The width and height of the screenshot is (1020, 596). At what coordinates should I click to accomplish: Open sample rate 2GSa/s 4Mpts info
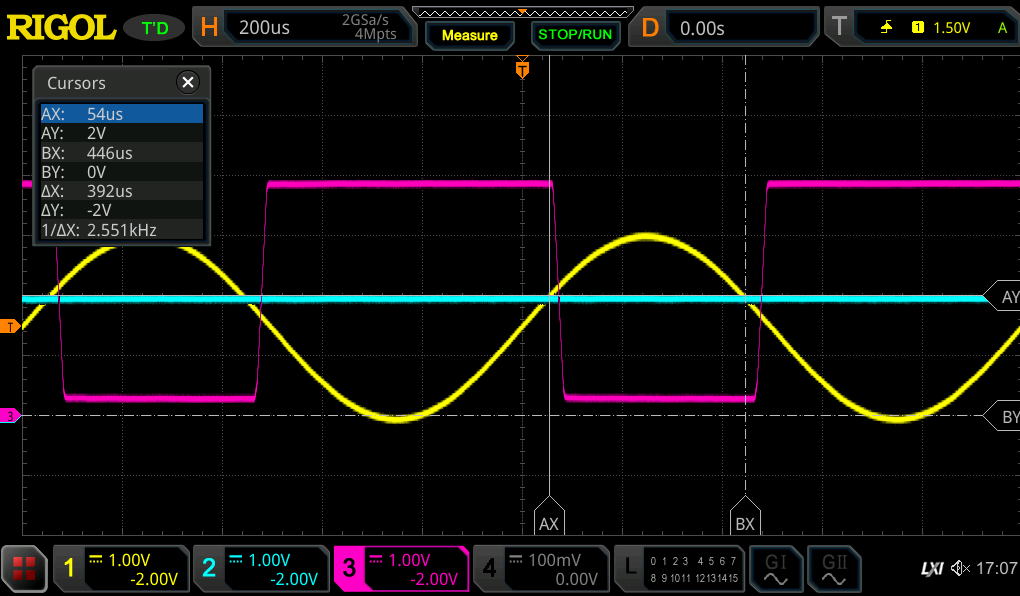(369, 27)
